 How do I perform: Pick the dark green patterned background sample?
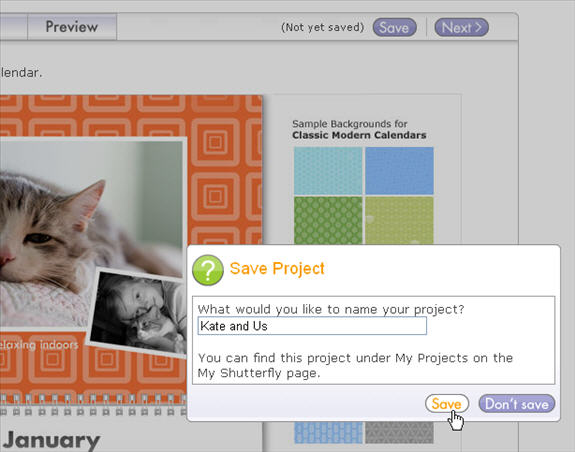pos(328,220)
